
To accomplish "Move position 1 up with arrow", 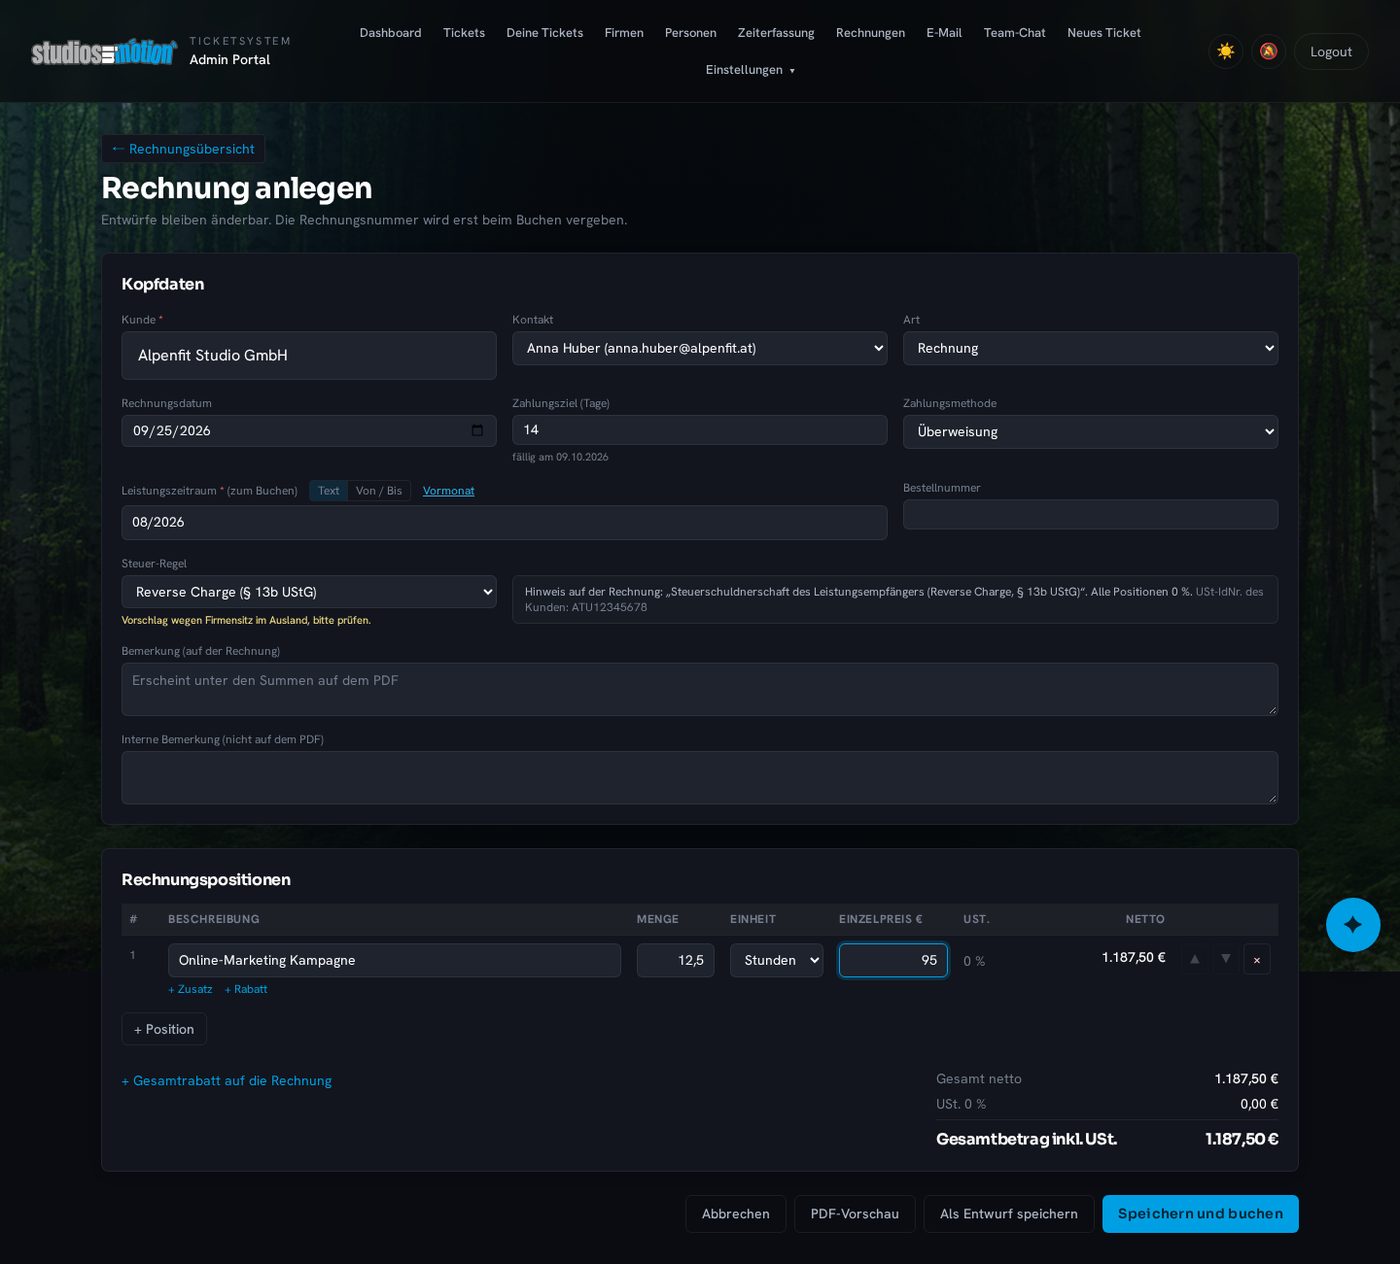I will 1194,959.
